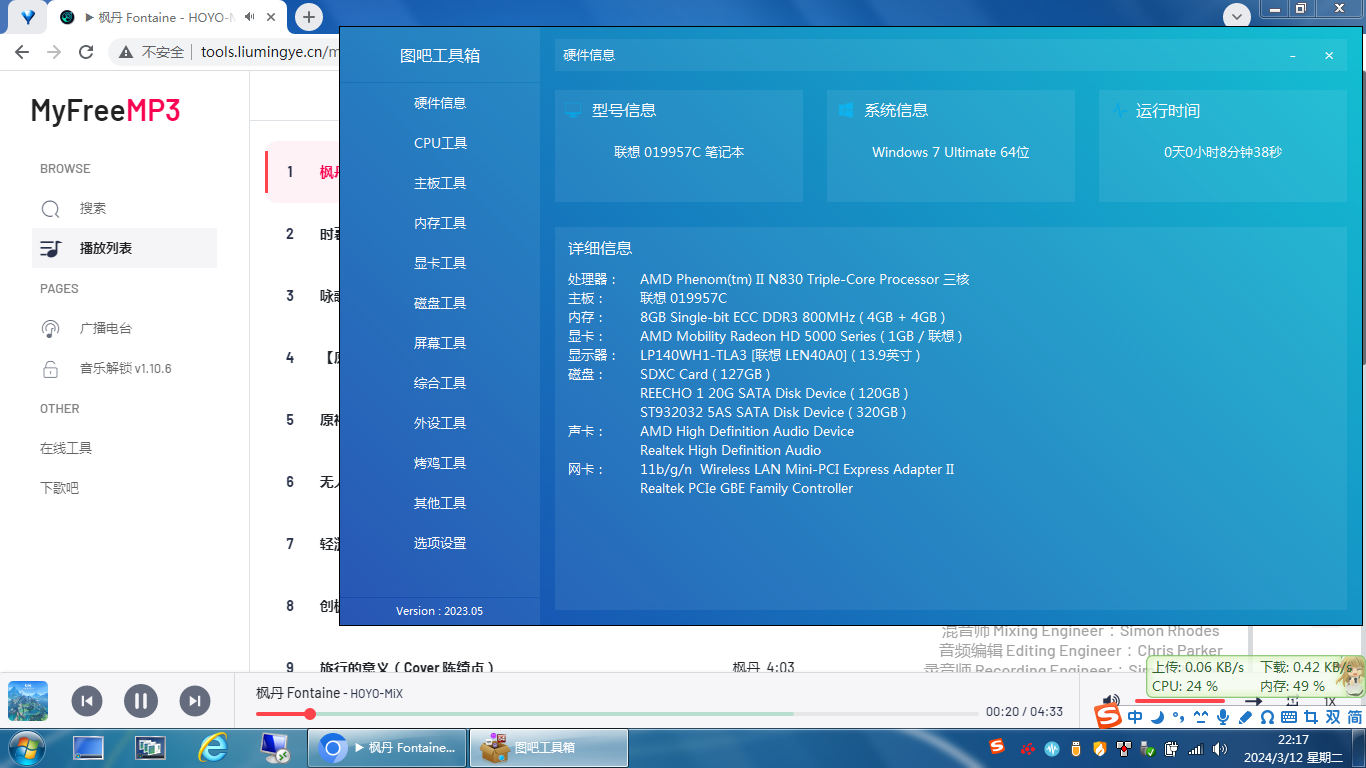1366x768 pixels.
Task: Open the IME handwriting pen icon
Action: [1245, 717]
